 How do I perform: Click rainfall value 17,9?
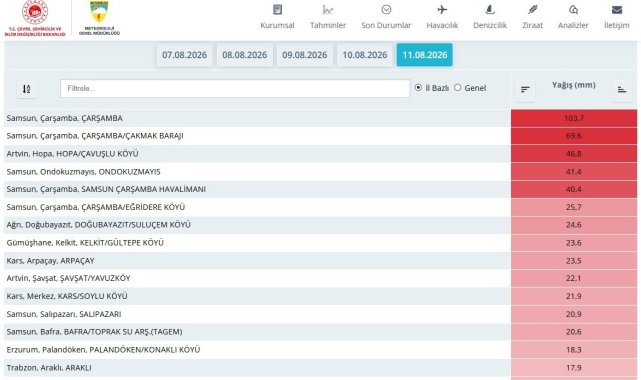pyautogui.click(x=574, y=368)
